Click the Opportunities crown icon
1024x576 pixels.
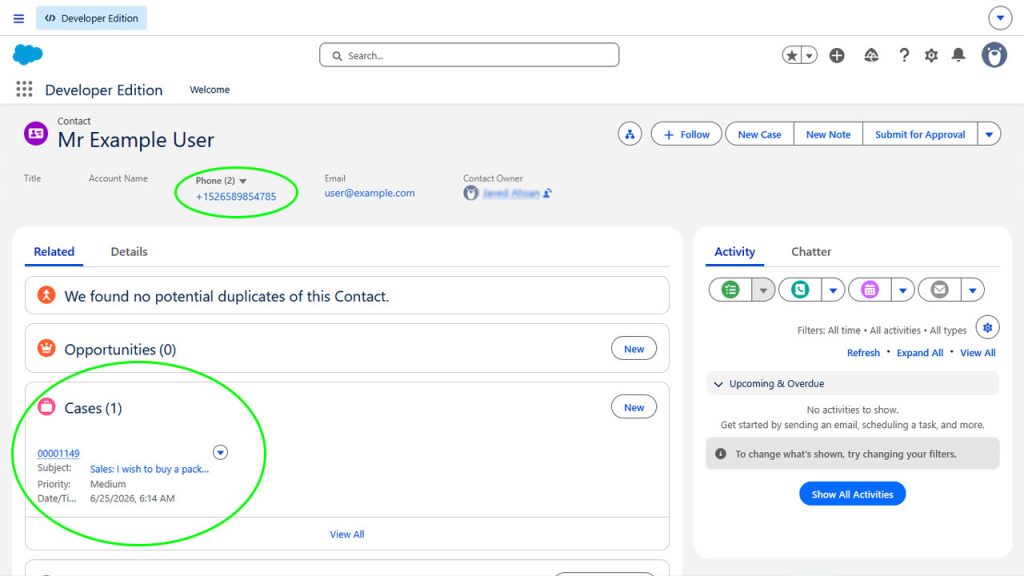click(46, 348)
